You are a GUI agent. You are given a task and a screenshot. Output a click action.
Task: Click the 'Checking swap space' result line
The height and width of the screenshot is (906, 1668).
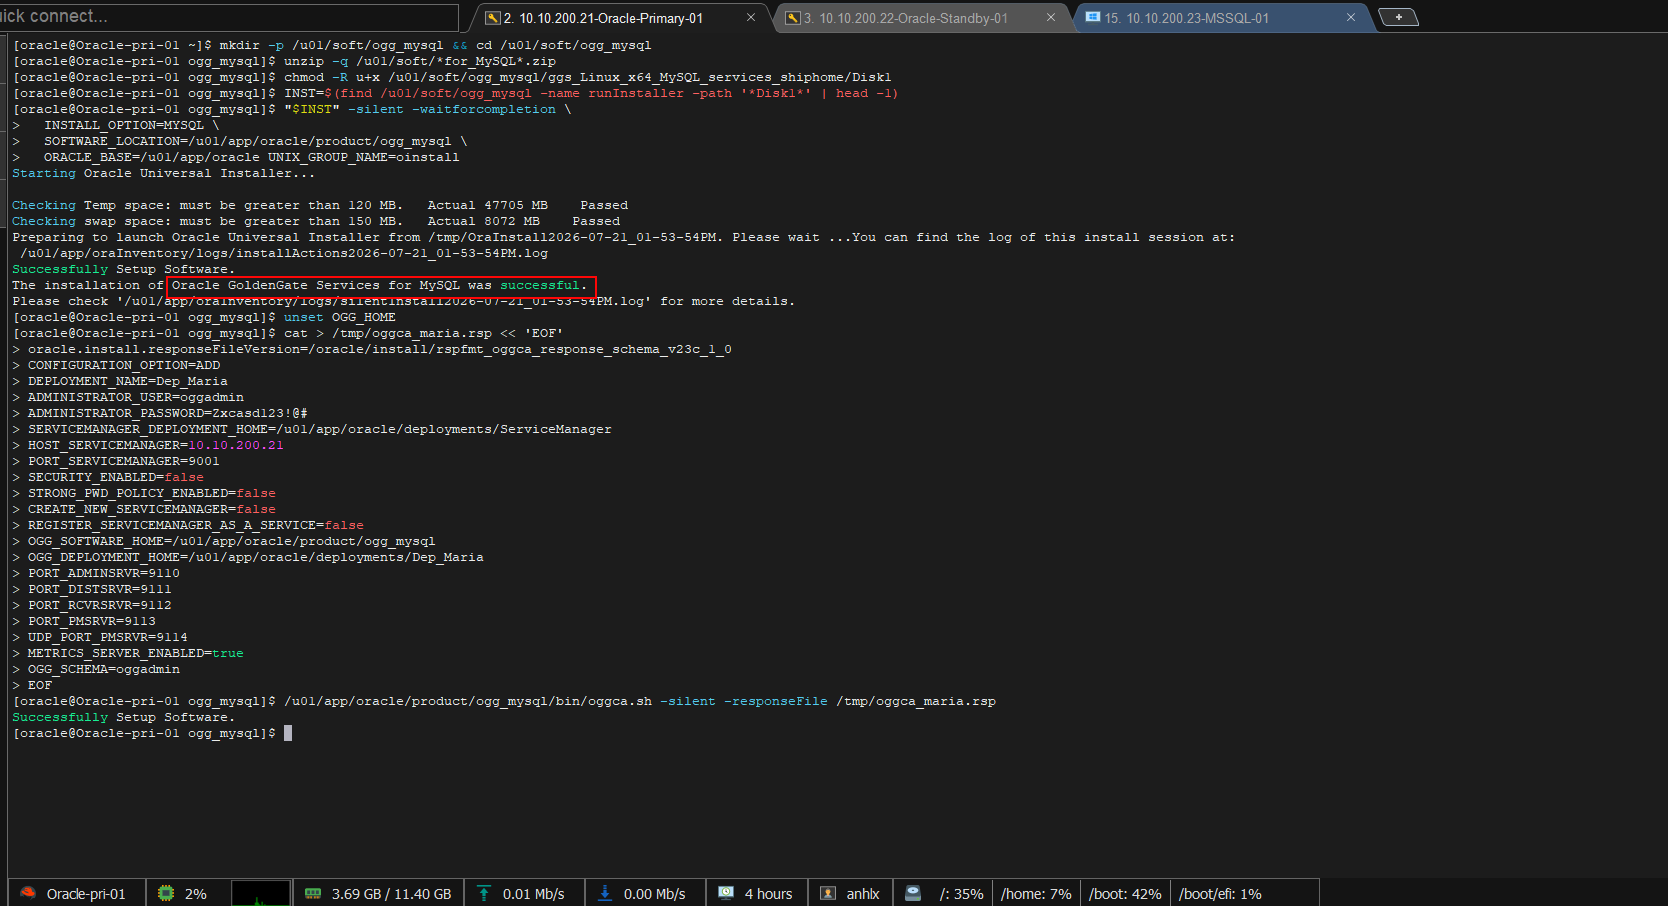[316, 221]
